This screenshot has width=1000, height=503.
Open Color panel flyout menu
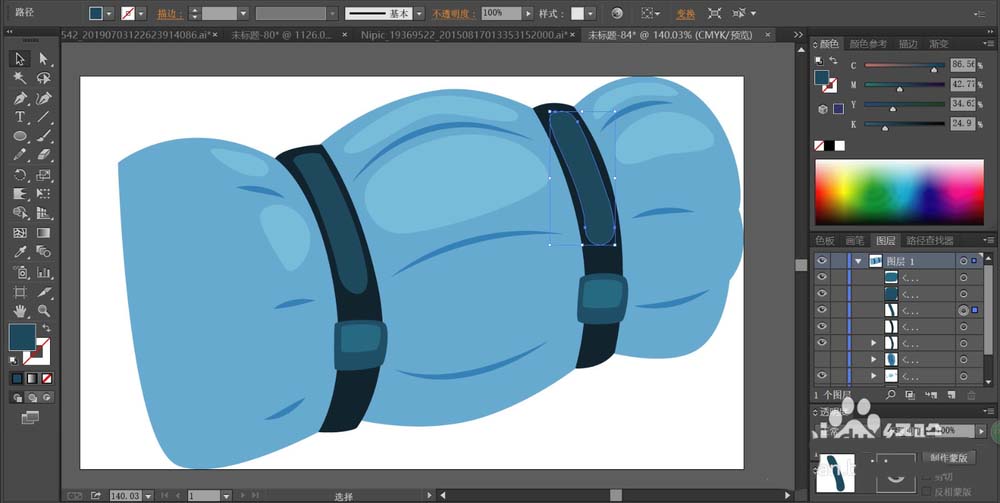[x=989, y=44]
